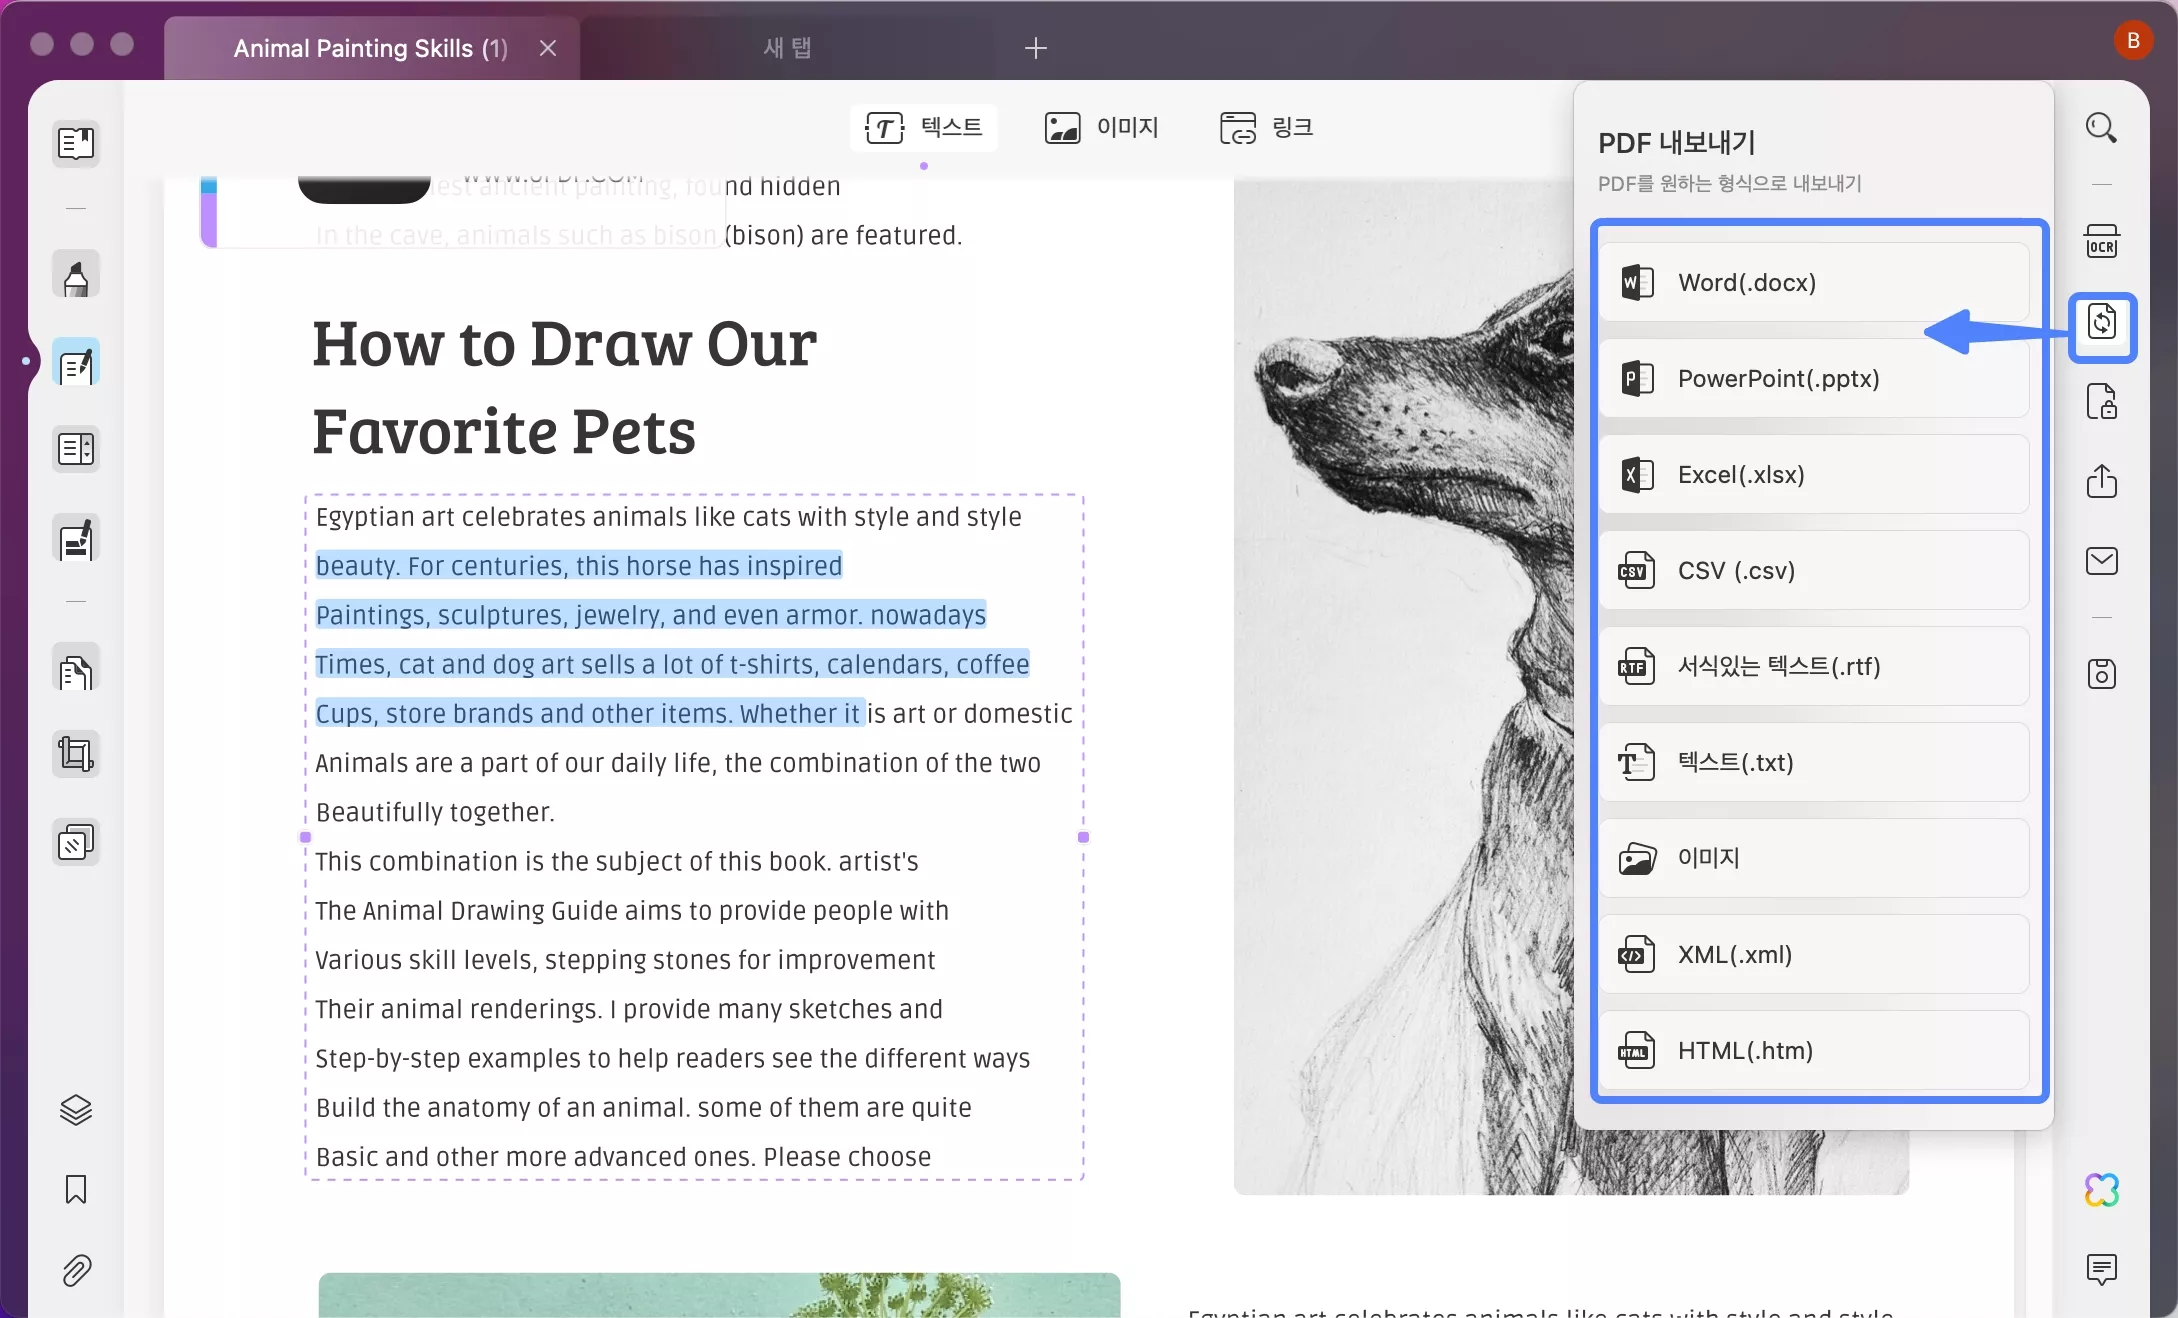Image resolution: width=2178 pixels, height=1318 pixels.
Task: Show the Layers panel
Action: [x=76, y=1110]
